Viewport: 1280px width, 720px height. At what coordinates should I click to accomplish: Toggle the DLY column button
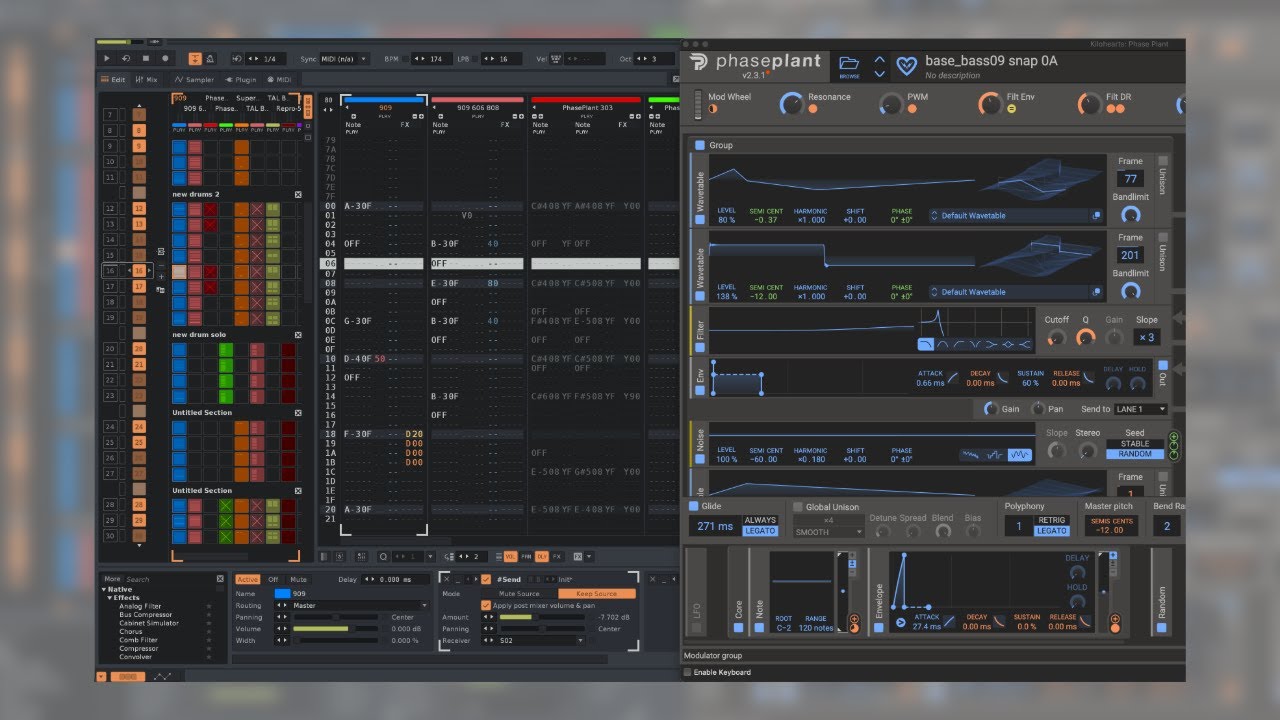click(x=541, y=556)
